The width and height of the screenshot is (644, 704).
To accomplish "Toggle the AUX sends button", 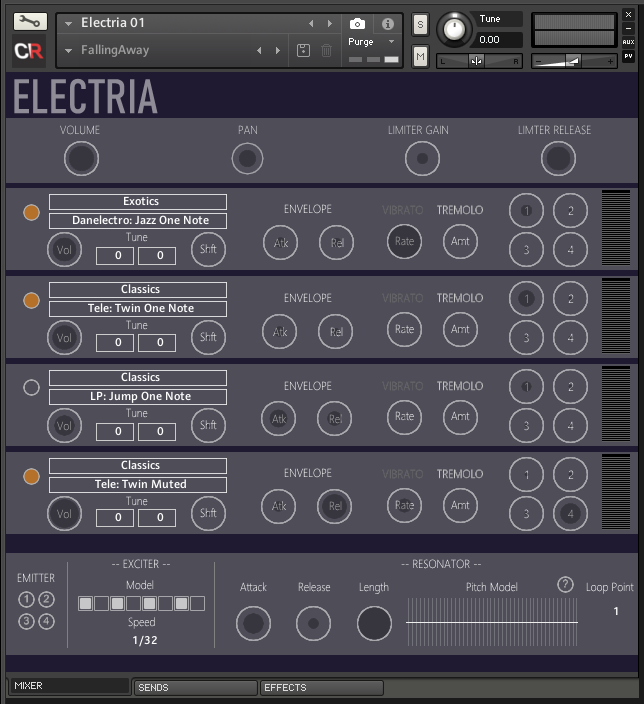I will (628, 42).
